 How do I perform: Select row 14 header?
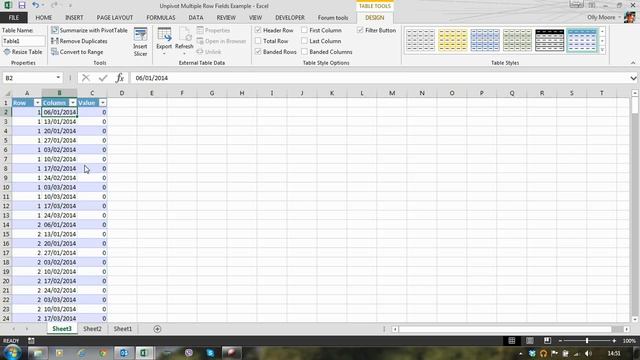click(x=6, y=224)
